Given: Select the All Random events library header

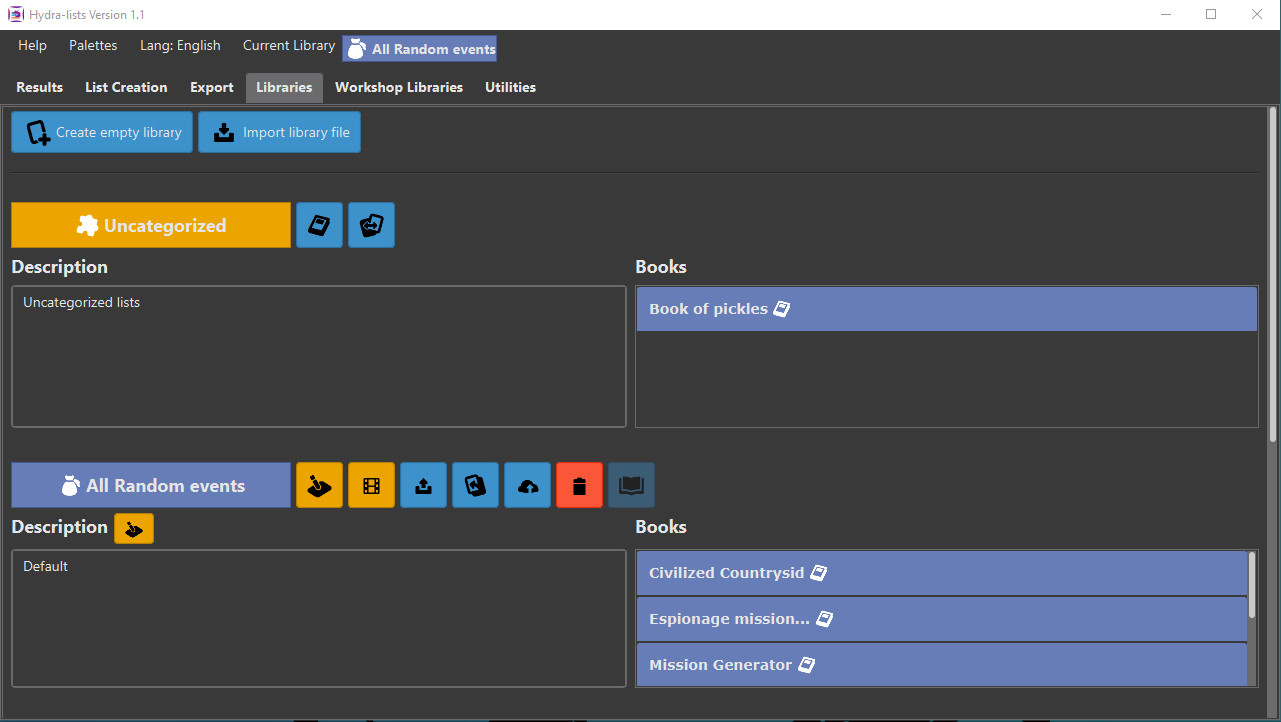Looking at the screenshot, I should click(x=150, y=485).
